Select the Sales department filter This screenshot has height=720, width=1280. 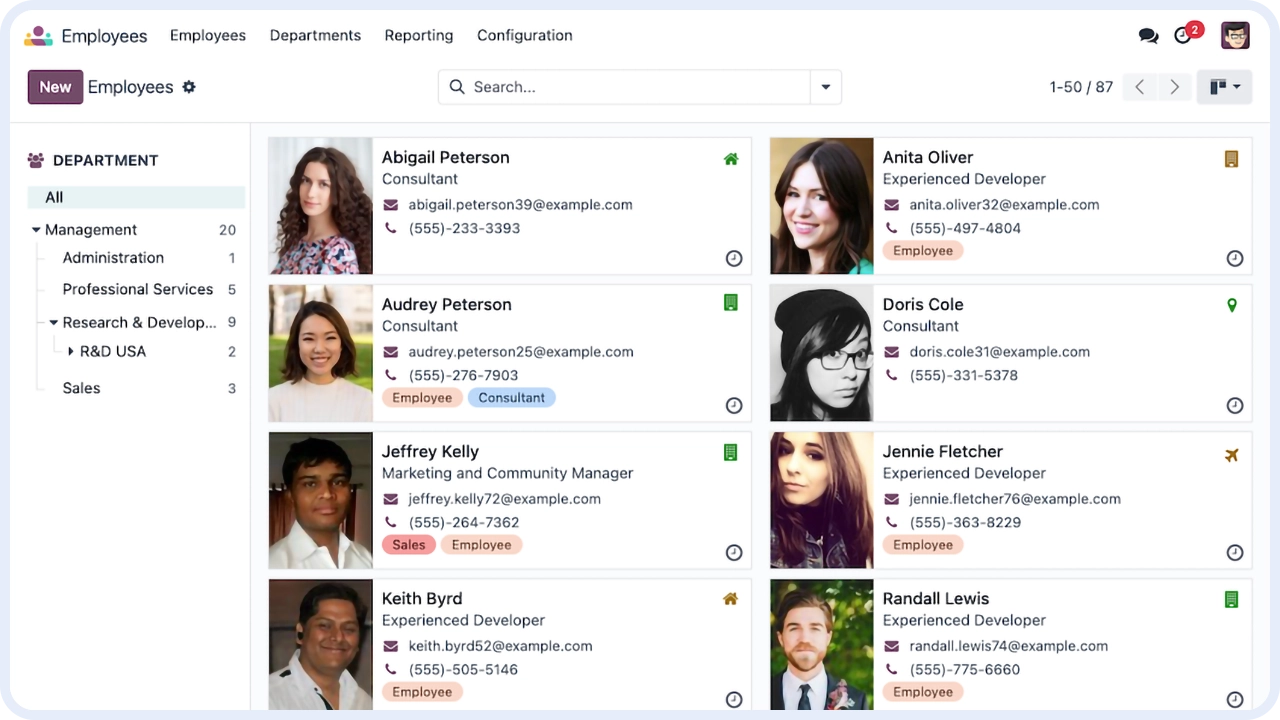click(x=81, y=388)
